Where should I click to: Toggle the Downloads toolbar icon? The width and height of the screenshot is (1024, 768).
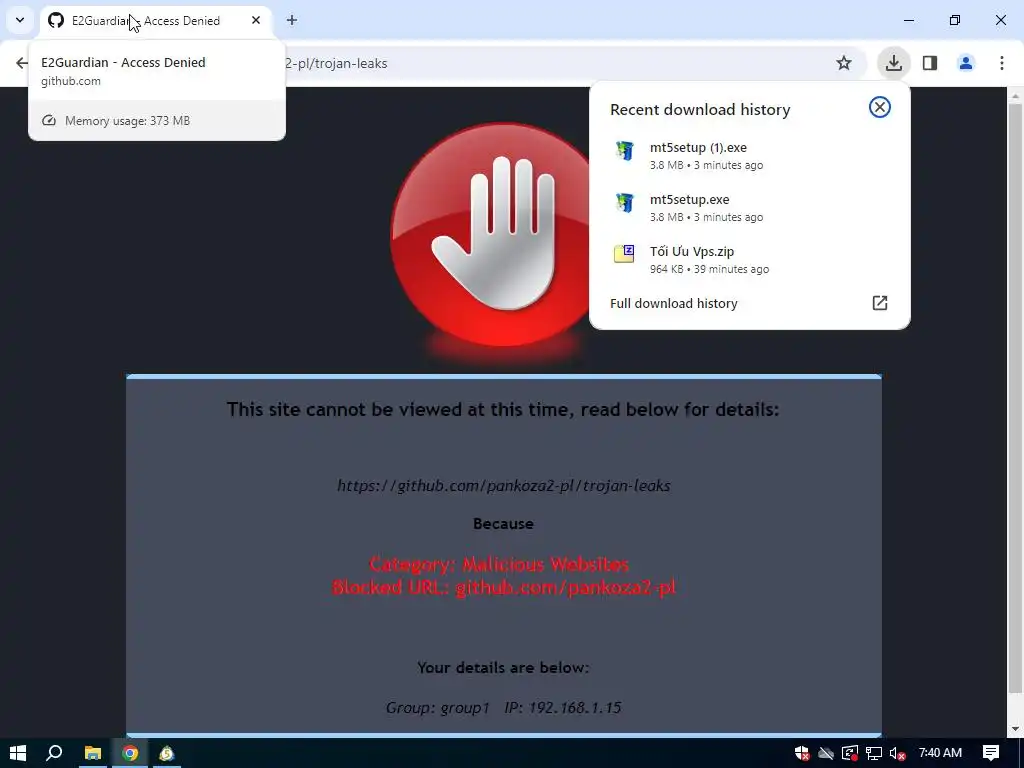(893, 63)
